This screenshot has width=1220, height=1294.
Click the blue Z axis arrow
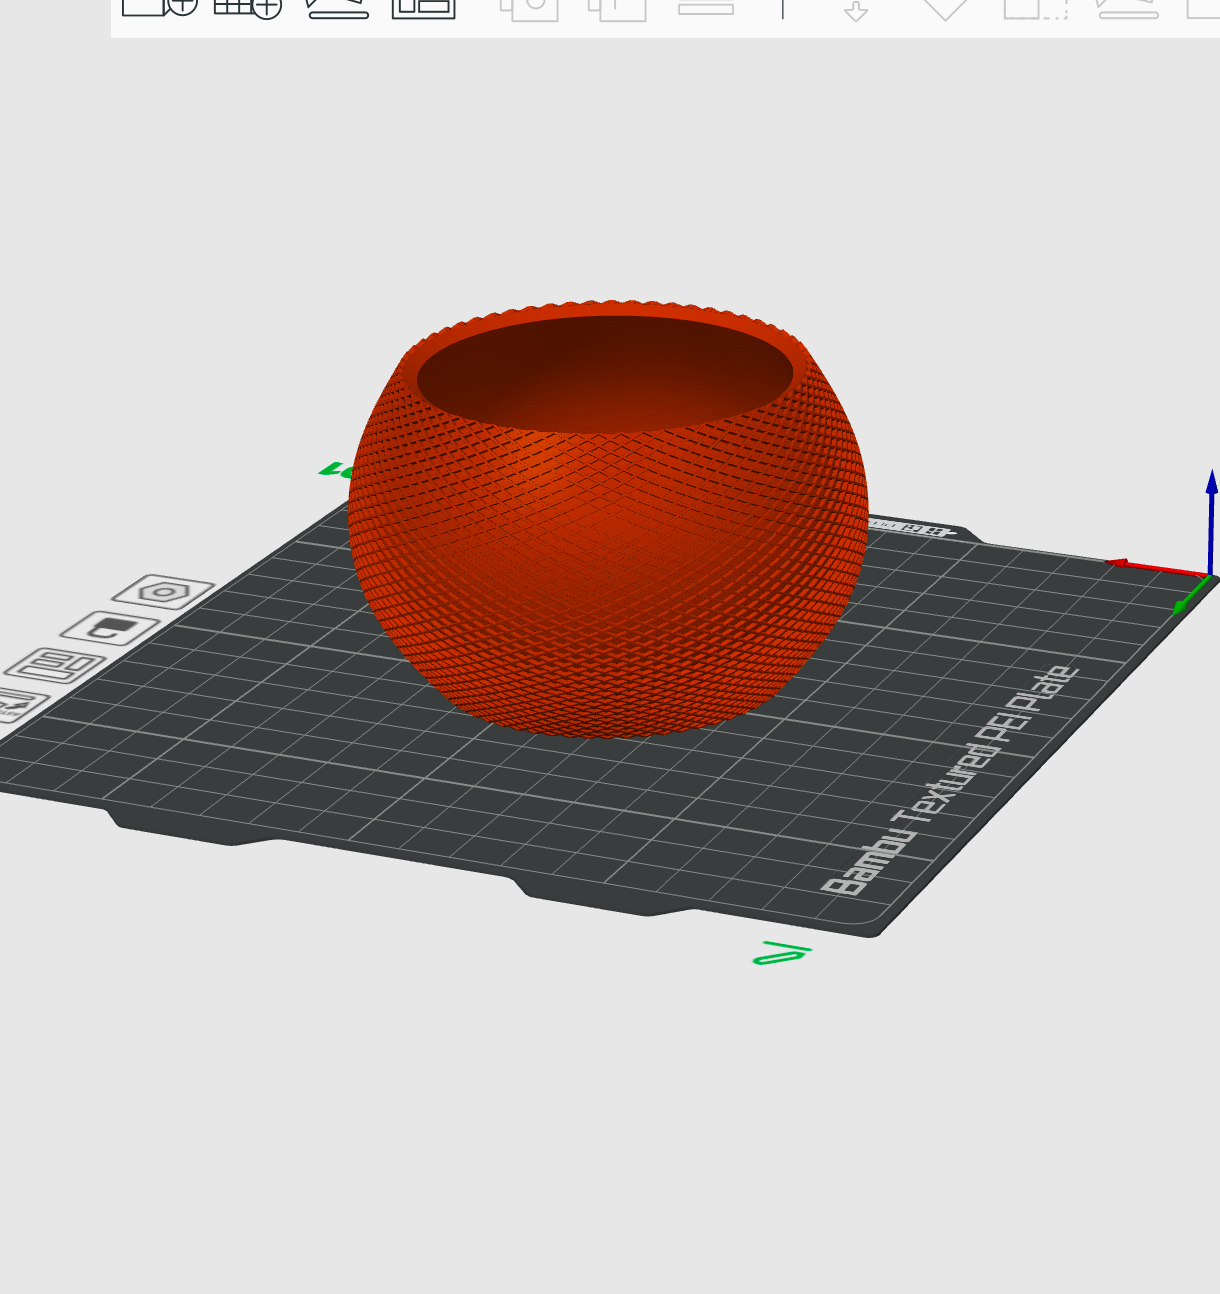[x=1211, y=523]
